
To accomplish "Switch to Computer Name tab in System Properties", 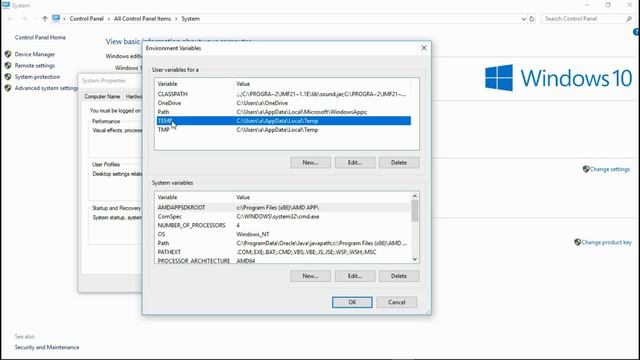I will pyautogui.click(x=102, y=96).
